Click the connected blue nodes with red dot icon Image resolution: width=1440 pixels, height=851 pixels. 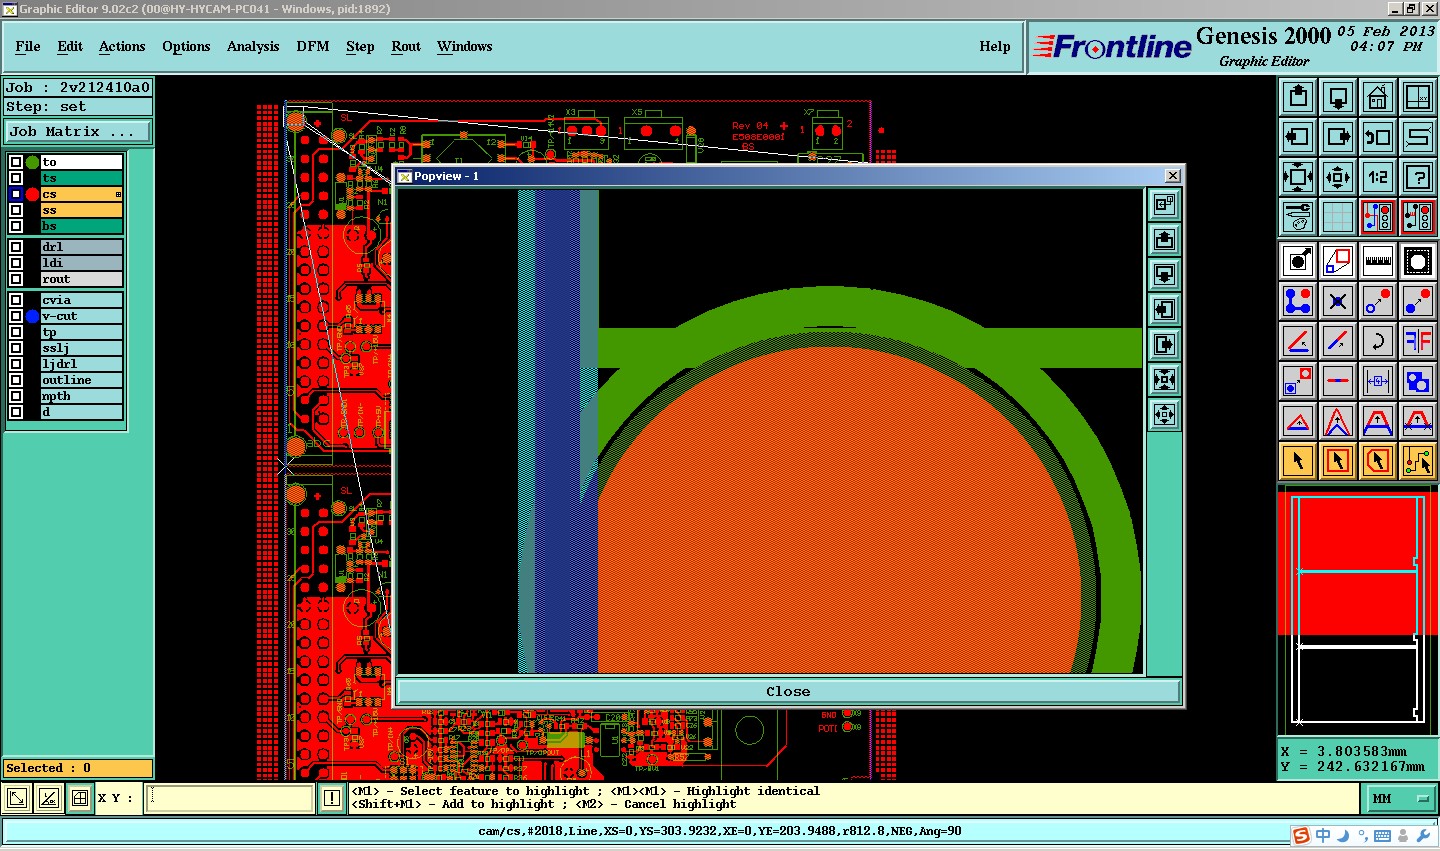[x=1298, y=300]
